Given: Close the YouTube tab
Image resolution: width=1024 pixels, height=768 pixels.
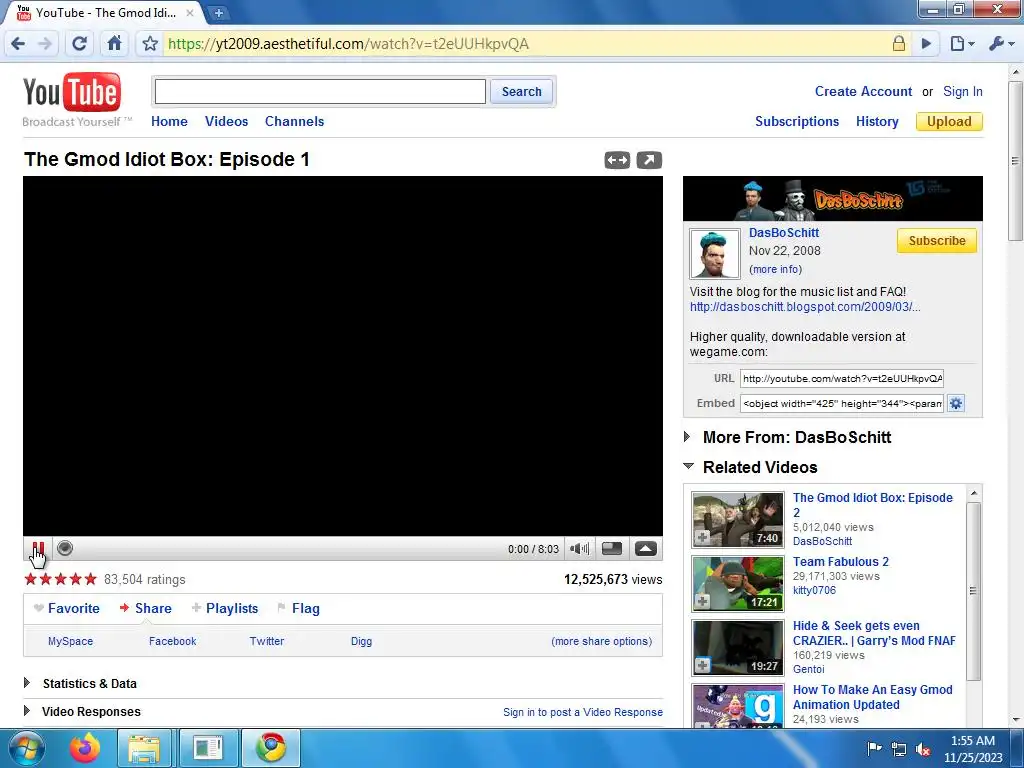Looking at the screenshot, I should tap(189, 12).
